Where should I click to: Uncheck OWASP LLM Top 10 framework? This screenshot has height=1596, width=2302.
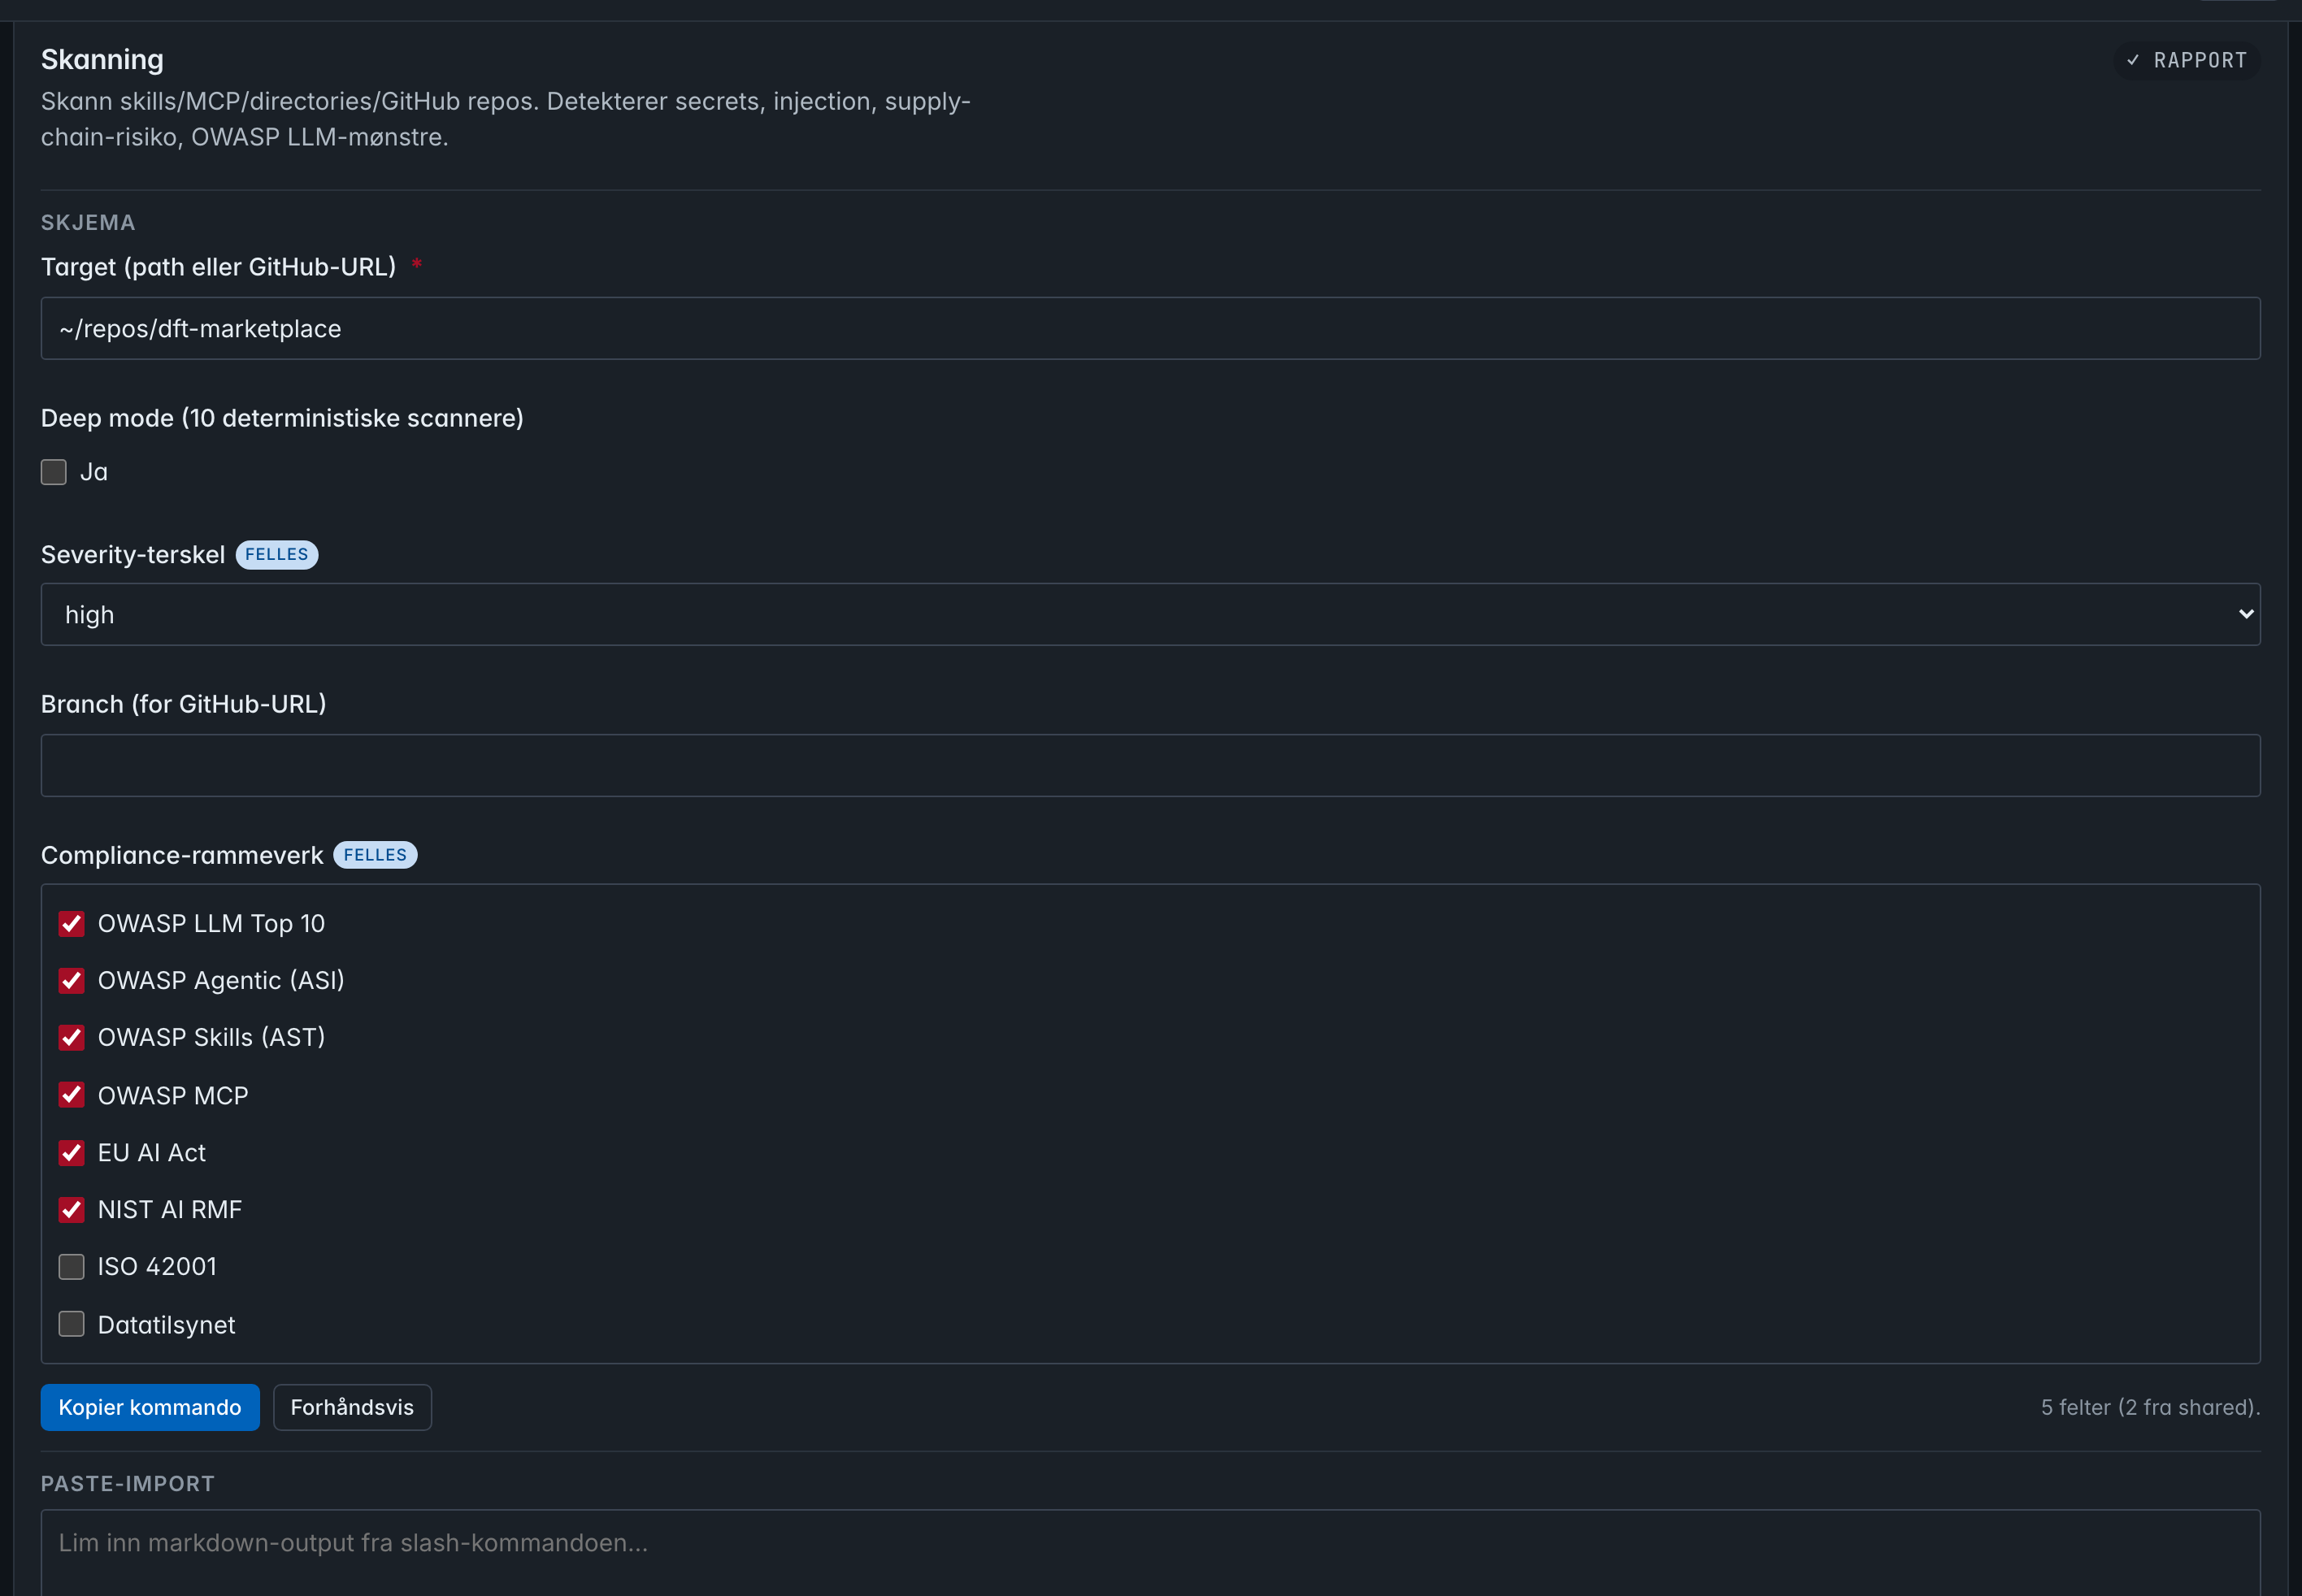point(71,924)
